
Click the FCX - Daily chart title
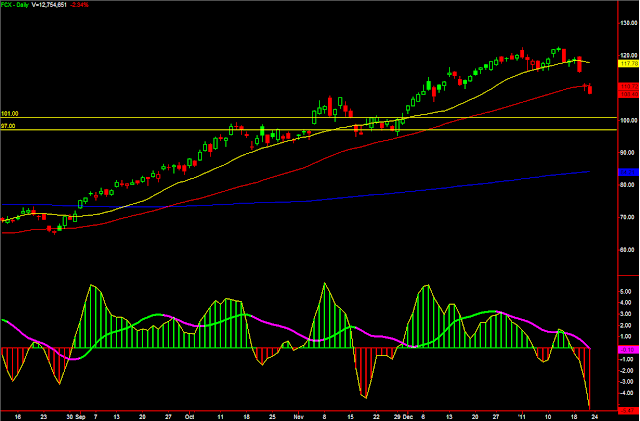[14, 5]
